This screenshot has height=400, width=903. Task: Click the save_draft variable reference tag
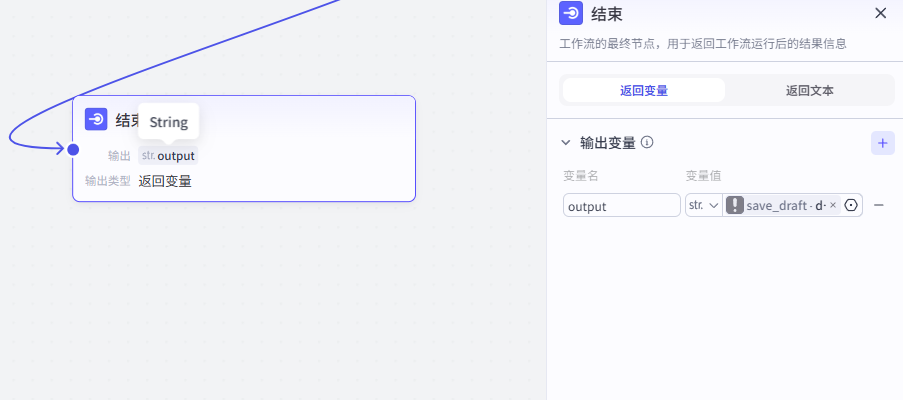tap(780, 205)
